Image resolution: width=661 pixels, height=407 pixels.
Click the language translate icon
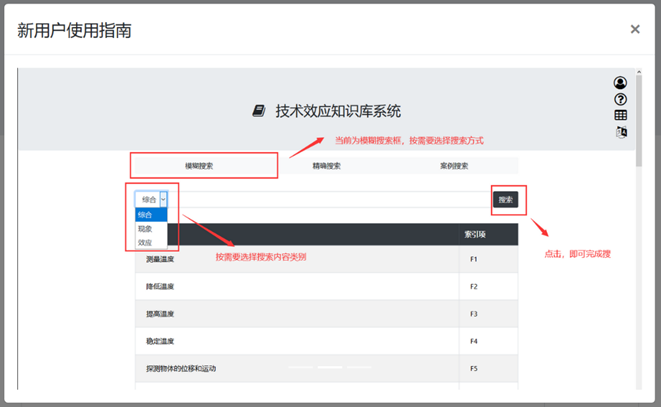click(621, 132)
